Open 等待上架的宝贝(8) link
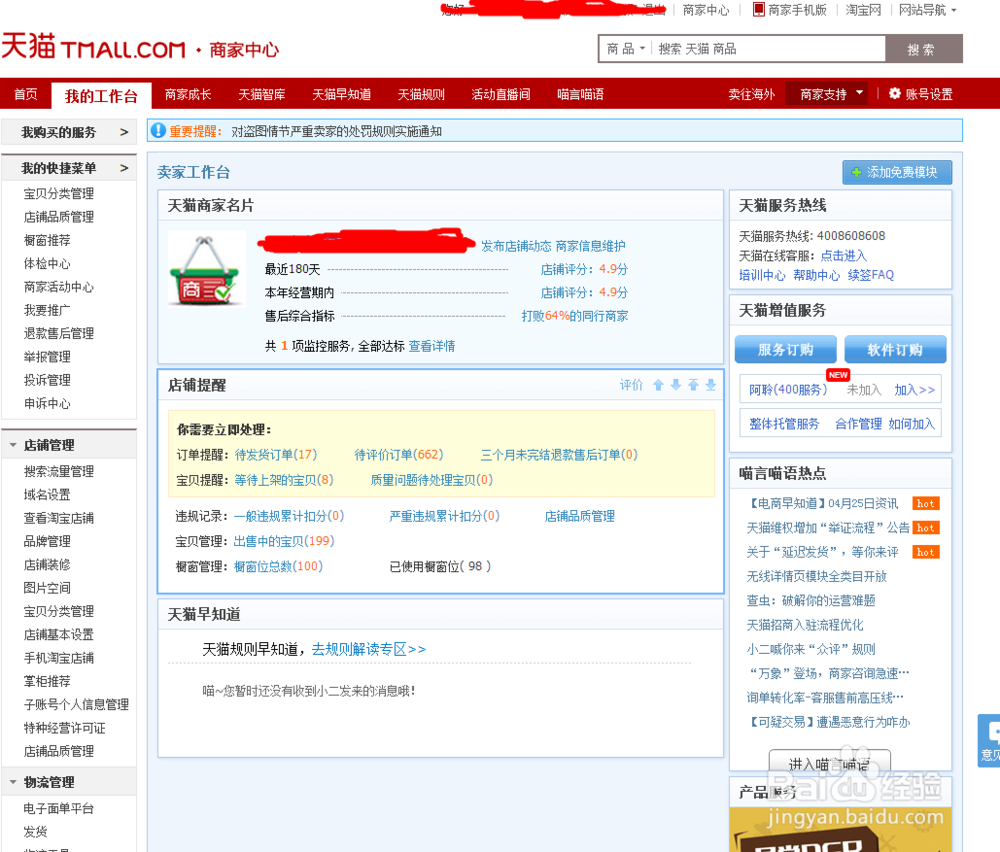 pos(284,480)
